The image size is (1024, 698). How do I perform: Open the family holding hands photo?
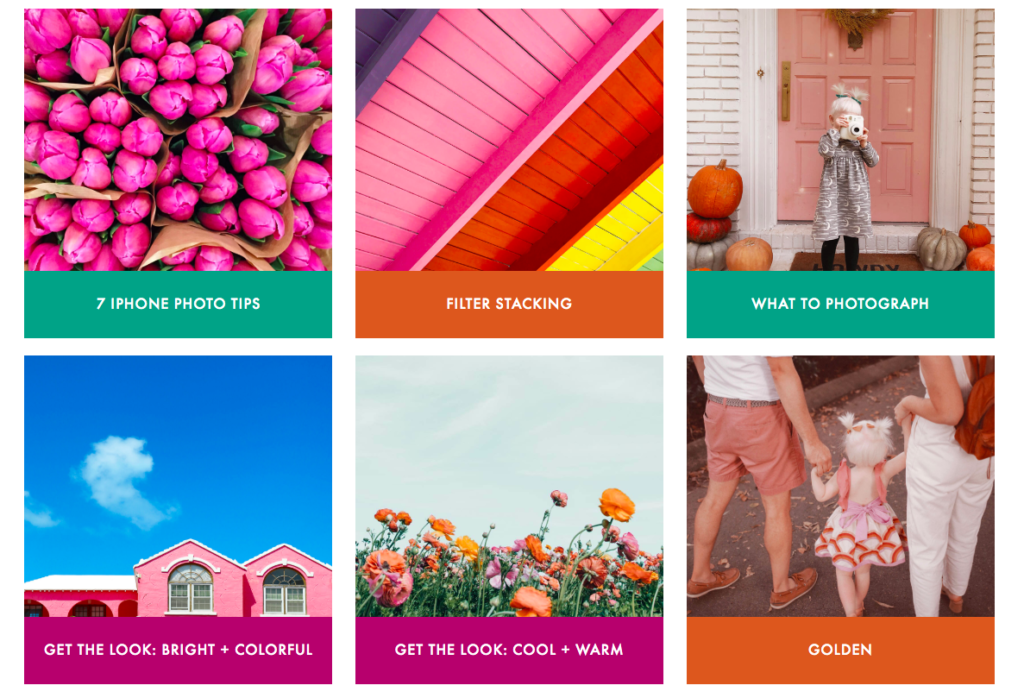[840, 486]
